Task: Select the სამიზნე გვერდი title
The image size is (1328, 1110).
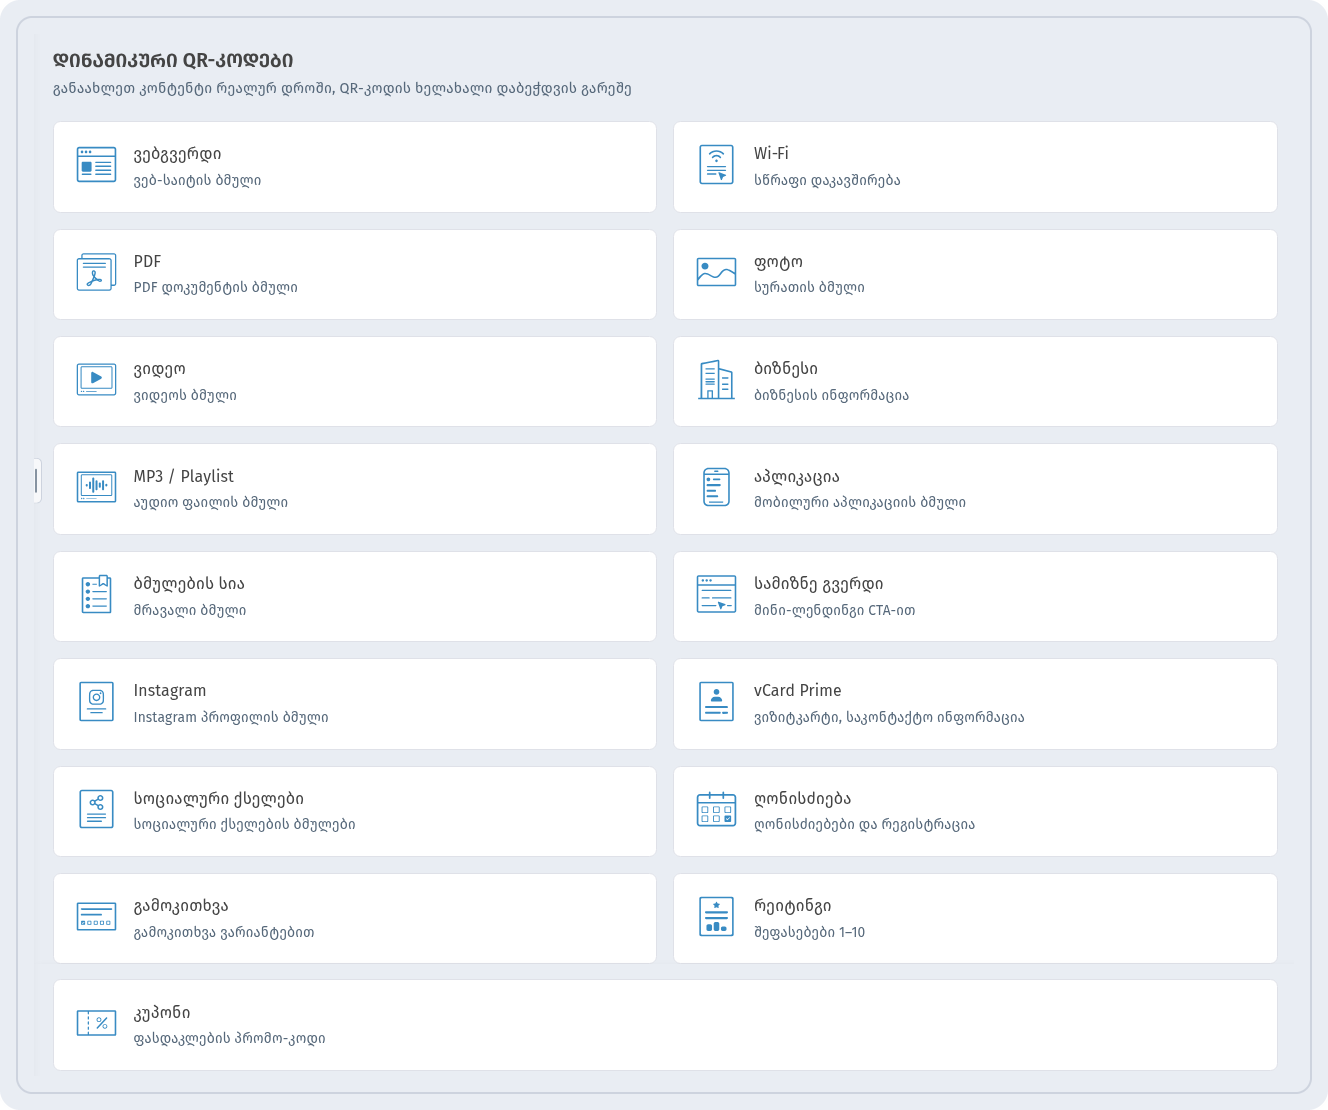Action: (x=819, y=584)
